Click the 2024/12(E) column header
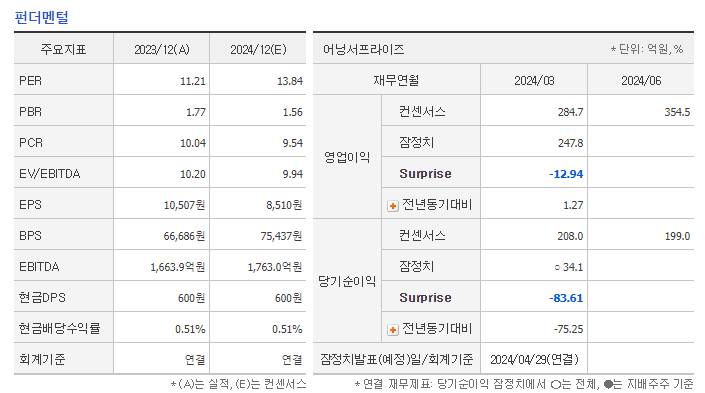This screenshot has height=393, width=705. 259,49
